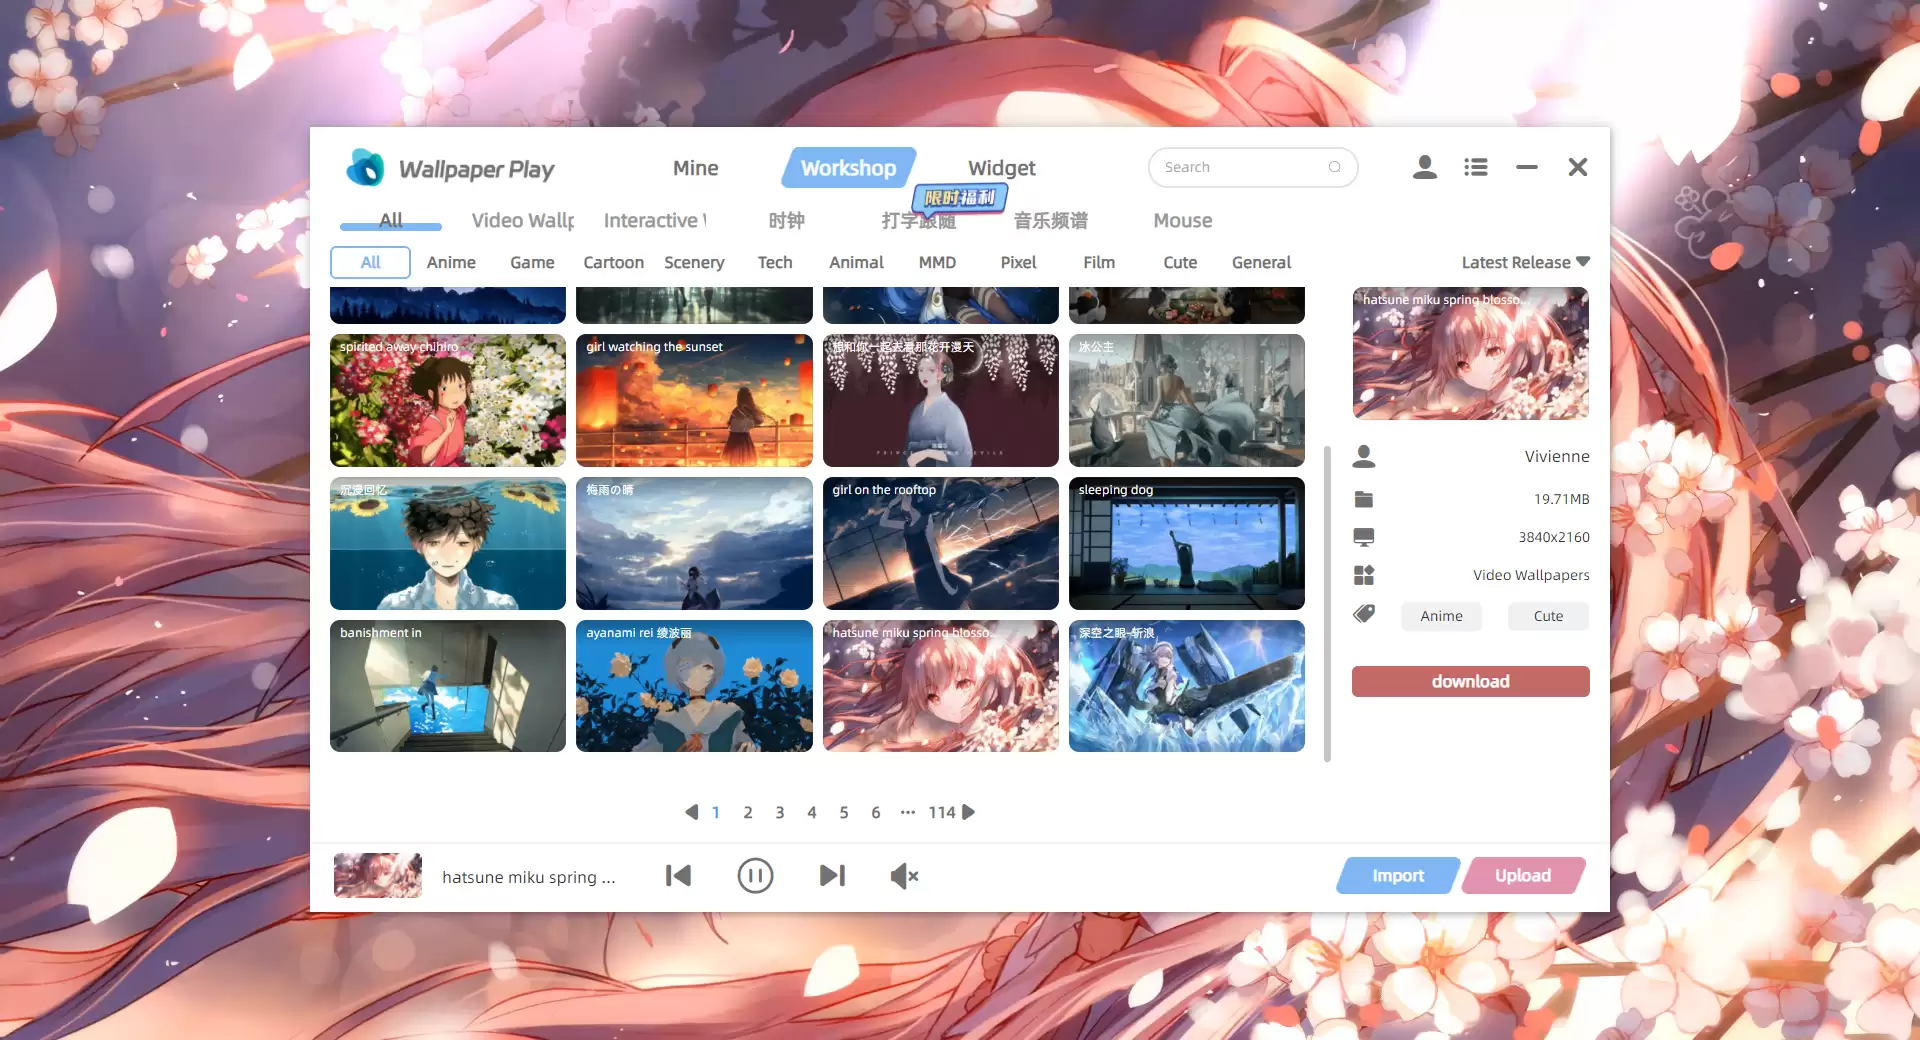Switch to the Mine tab
Viewport: 1920px width, 1040px height.
click(695, 168)
